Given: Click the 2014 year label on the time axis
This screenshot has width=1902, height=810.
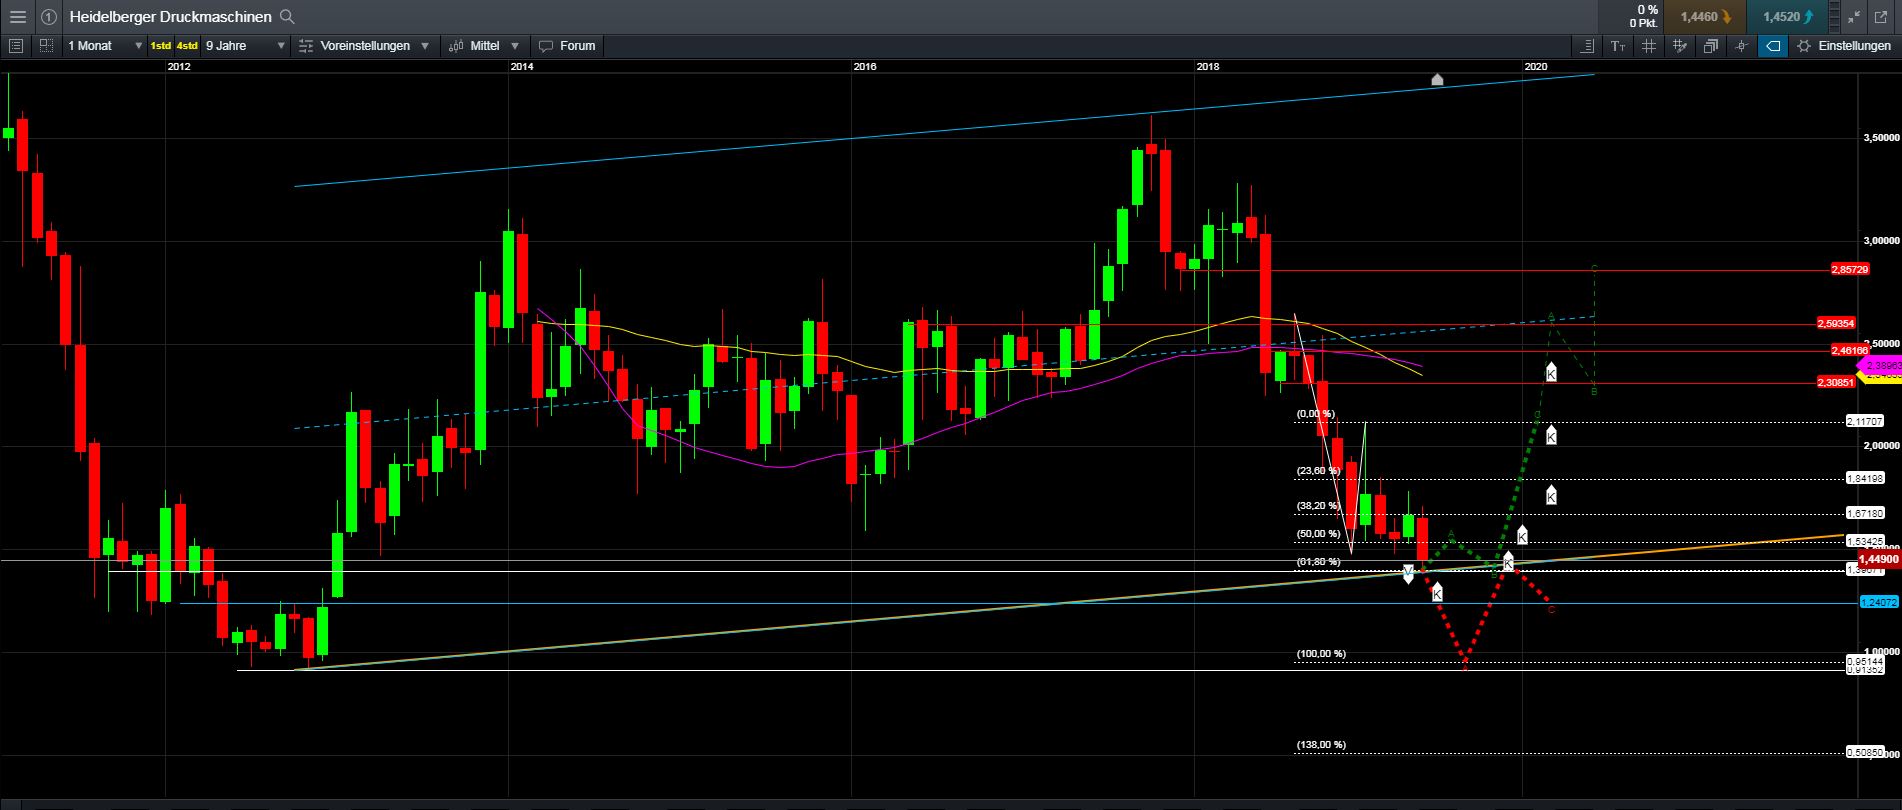Looking at the screenshot, I should [x=521, y=67].
